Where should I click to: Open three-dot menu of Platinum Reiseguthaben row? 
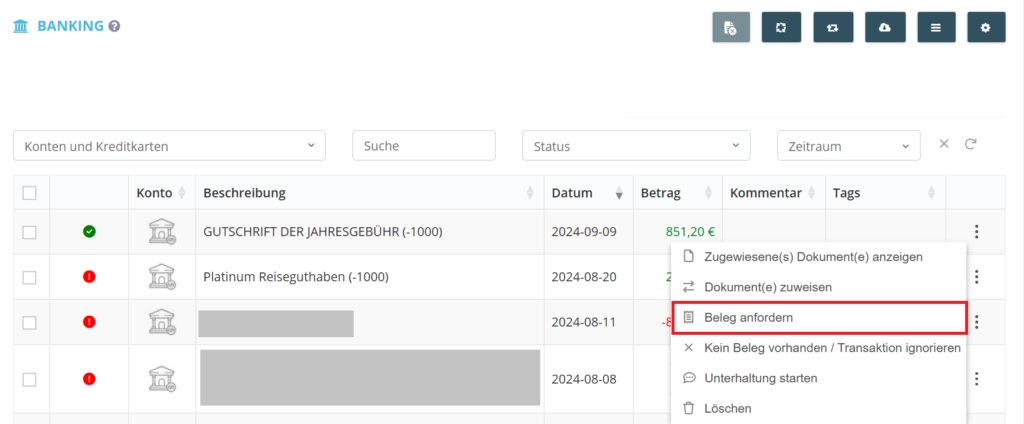click(x=976, y=277)
